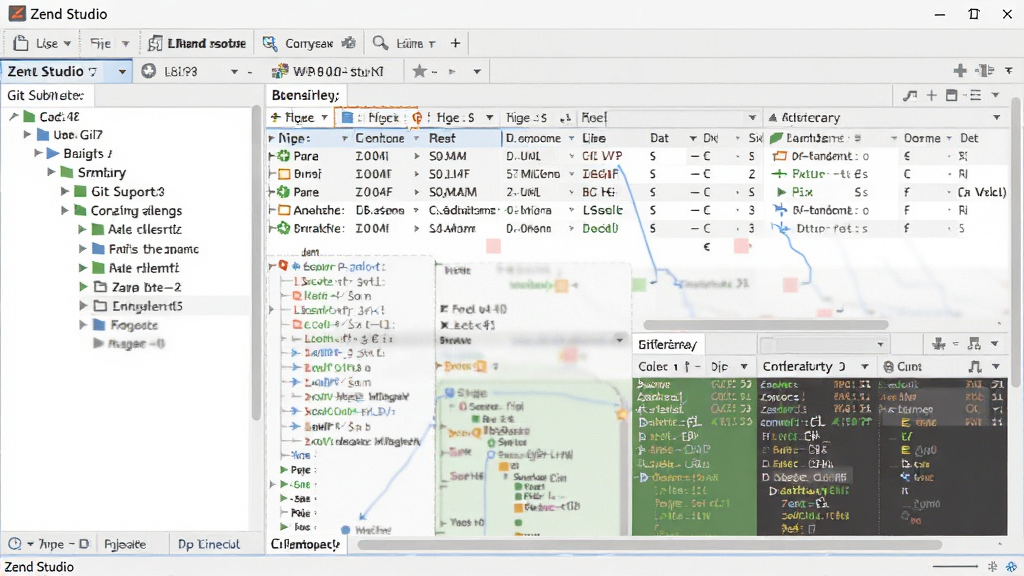Image resolution: width=1024 pixels, height=576 pixels.
Task: Toggle the square box on Binsi row
Action: (x=284, y=174)
